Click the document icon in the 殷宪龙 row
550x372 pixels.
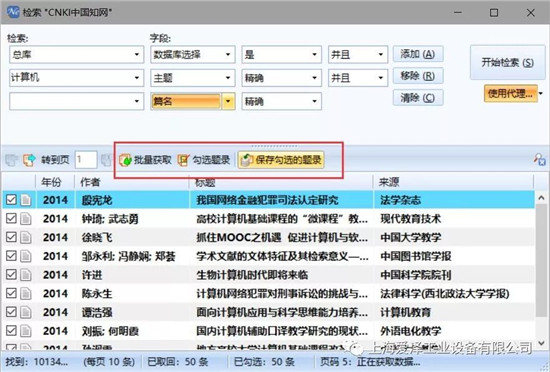(26, 200)
